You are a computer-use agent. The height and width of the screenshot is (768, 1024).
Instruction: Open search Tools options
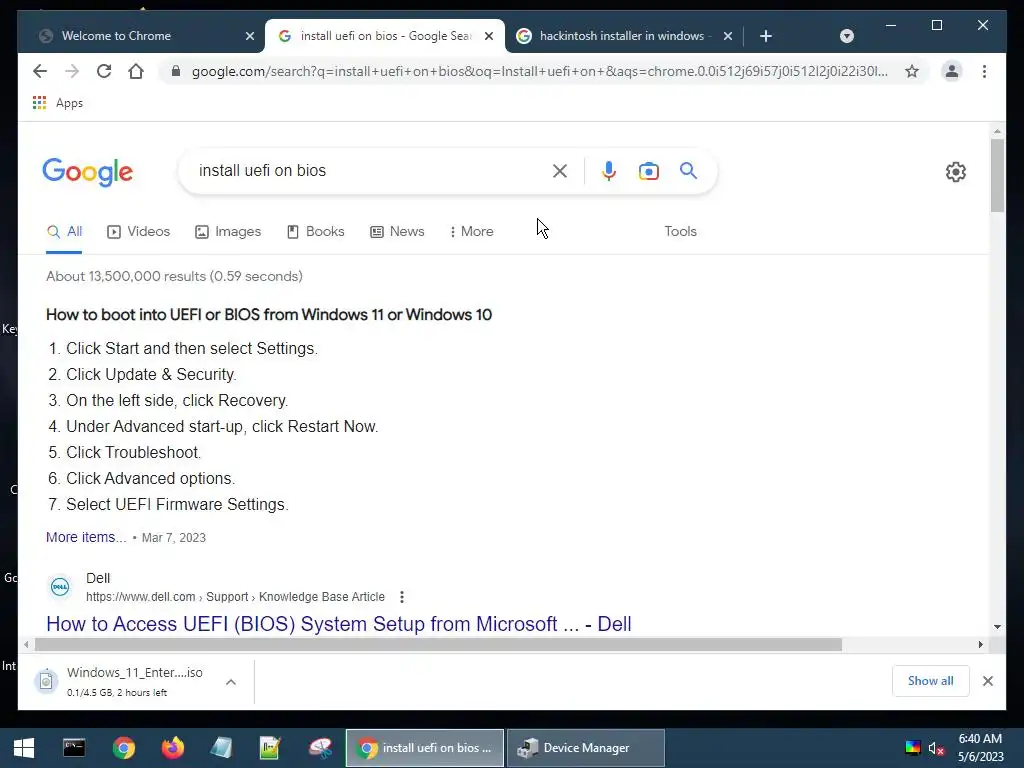coord(680,231)
